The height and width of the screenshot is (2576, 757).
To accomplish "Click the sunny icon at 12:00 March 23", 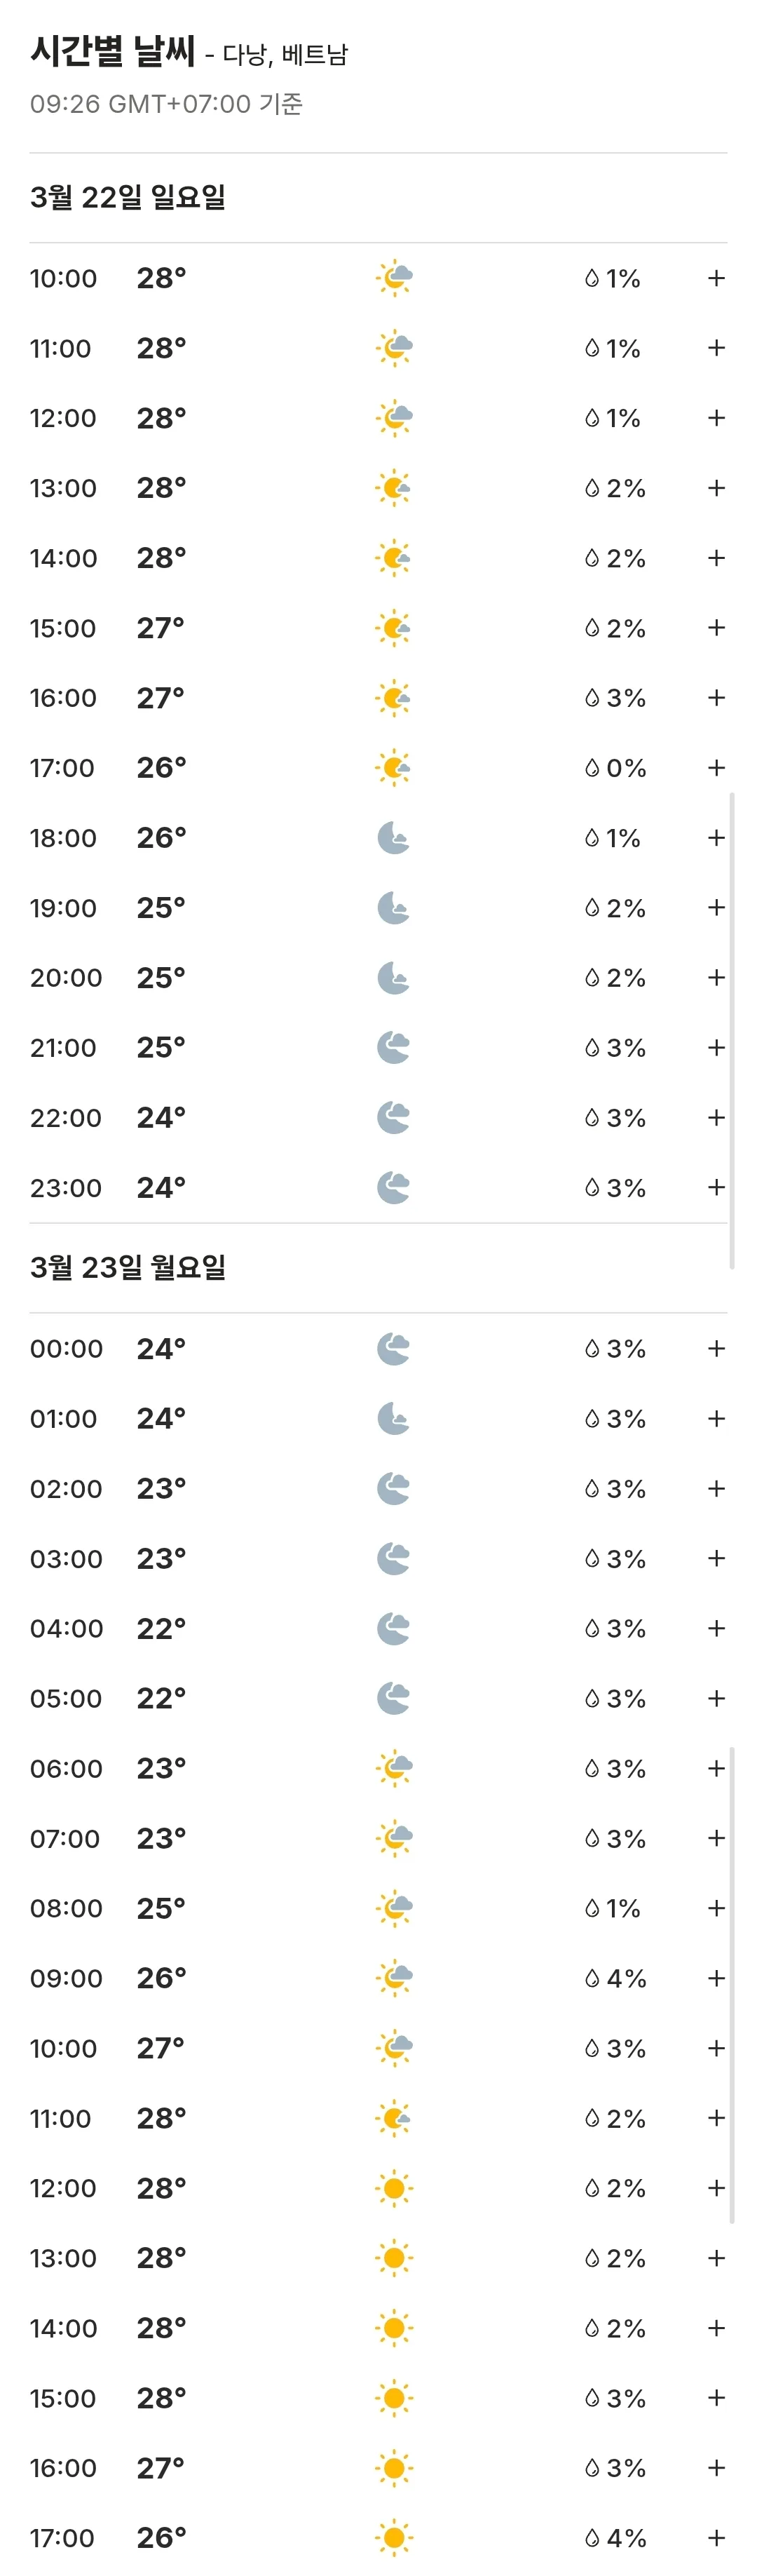I will (x=394, y=2189).
